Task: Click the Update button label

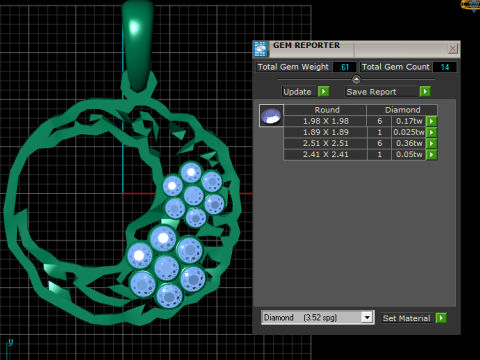Action: (x=297, y=92)
